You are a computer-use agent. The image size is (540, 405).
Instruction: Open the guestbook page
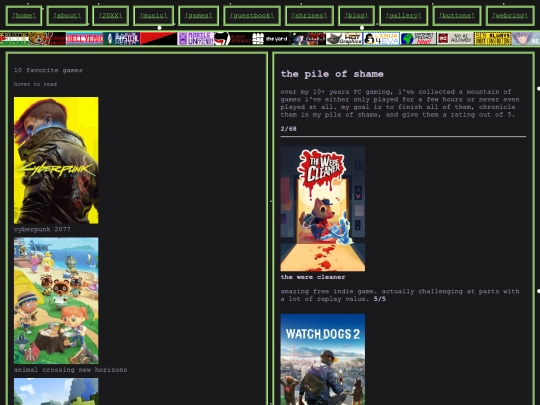[x=252, y=16]
